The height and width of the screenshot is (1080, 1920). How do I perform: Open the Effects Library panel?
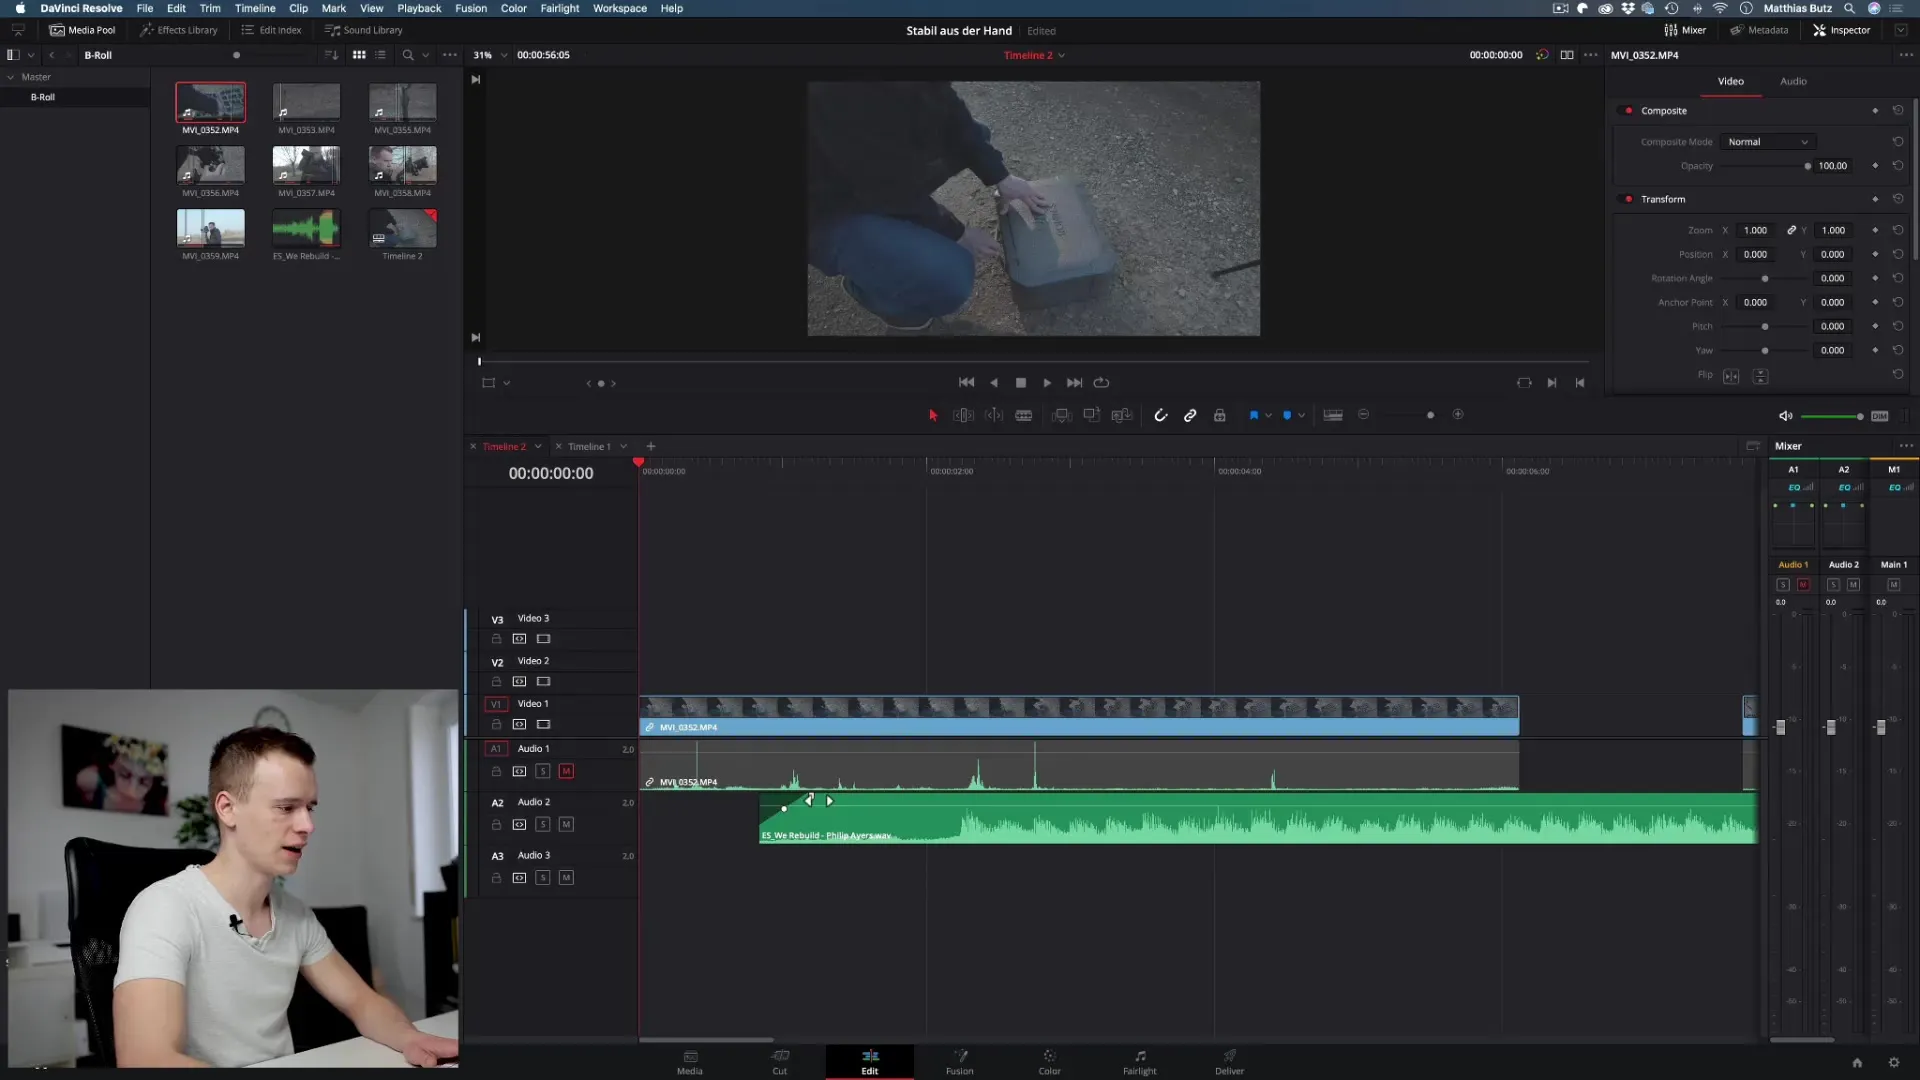tap(179, 30)
